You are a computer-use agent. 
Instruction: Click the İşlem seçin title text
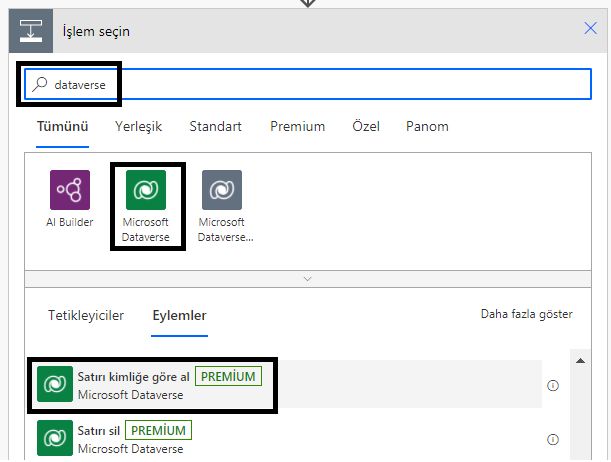pos(96,31)
